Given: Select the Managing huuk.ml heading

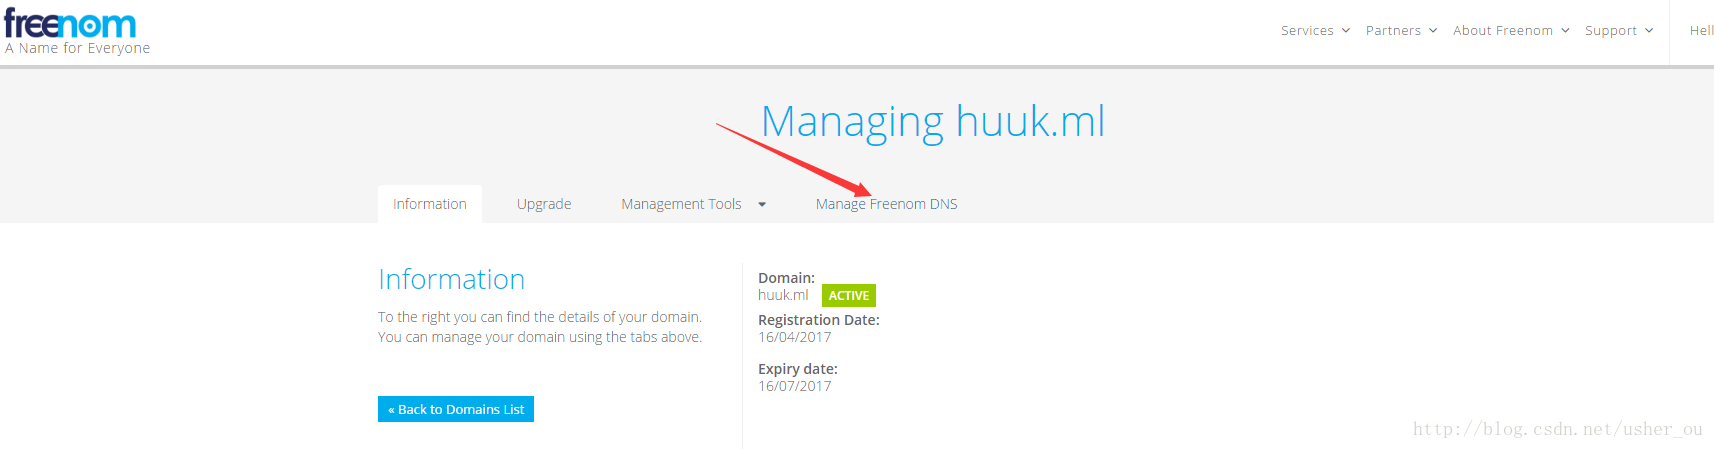Looking at the screenshot, I should [x=933, y=122].
